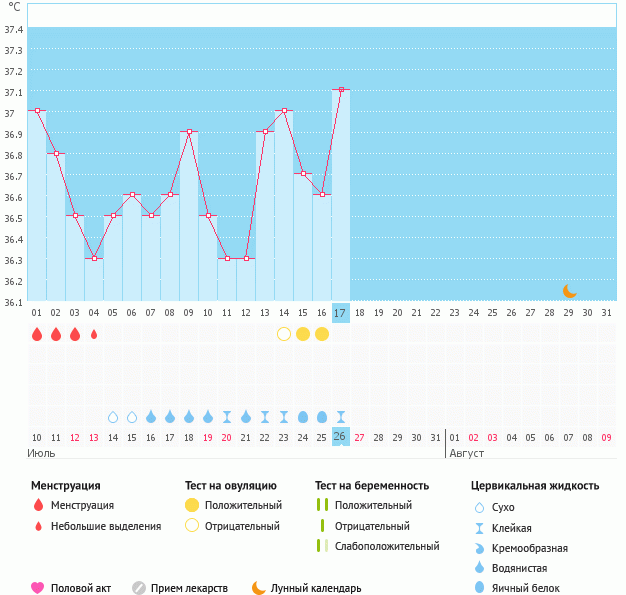This screenshot has height=595, width=626.
Task: Click the dry cervical fluid icon on day 05
Action: click(113, 416)
